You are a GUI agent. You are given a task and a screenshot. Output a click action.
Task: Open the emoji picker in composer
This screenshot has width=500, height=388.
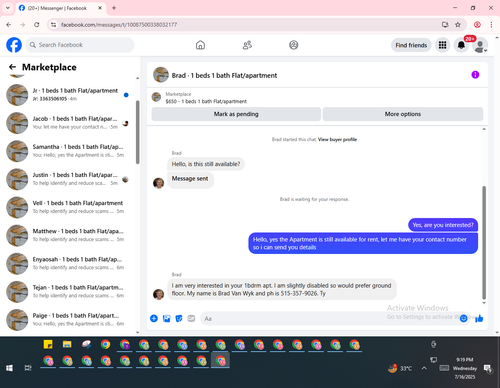[463, 319]
